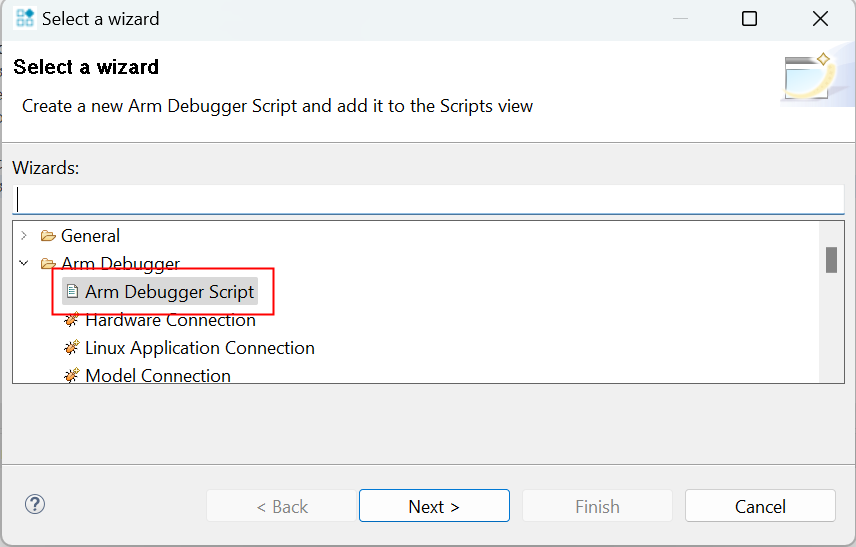Click the Model Connection wizard icon
Viewport: 856px width, 547px height.
pyautogui.click(x=72, y=376)
